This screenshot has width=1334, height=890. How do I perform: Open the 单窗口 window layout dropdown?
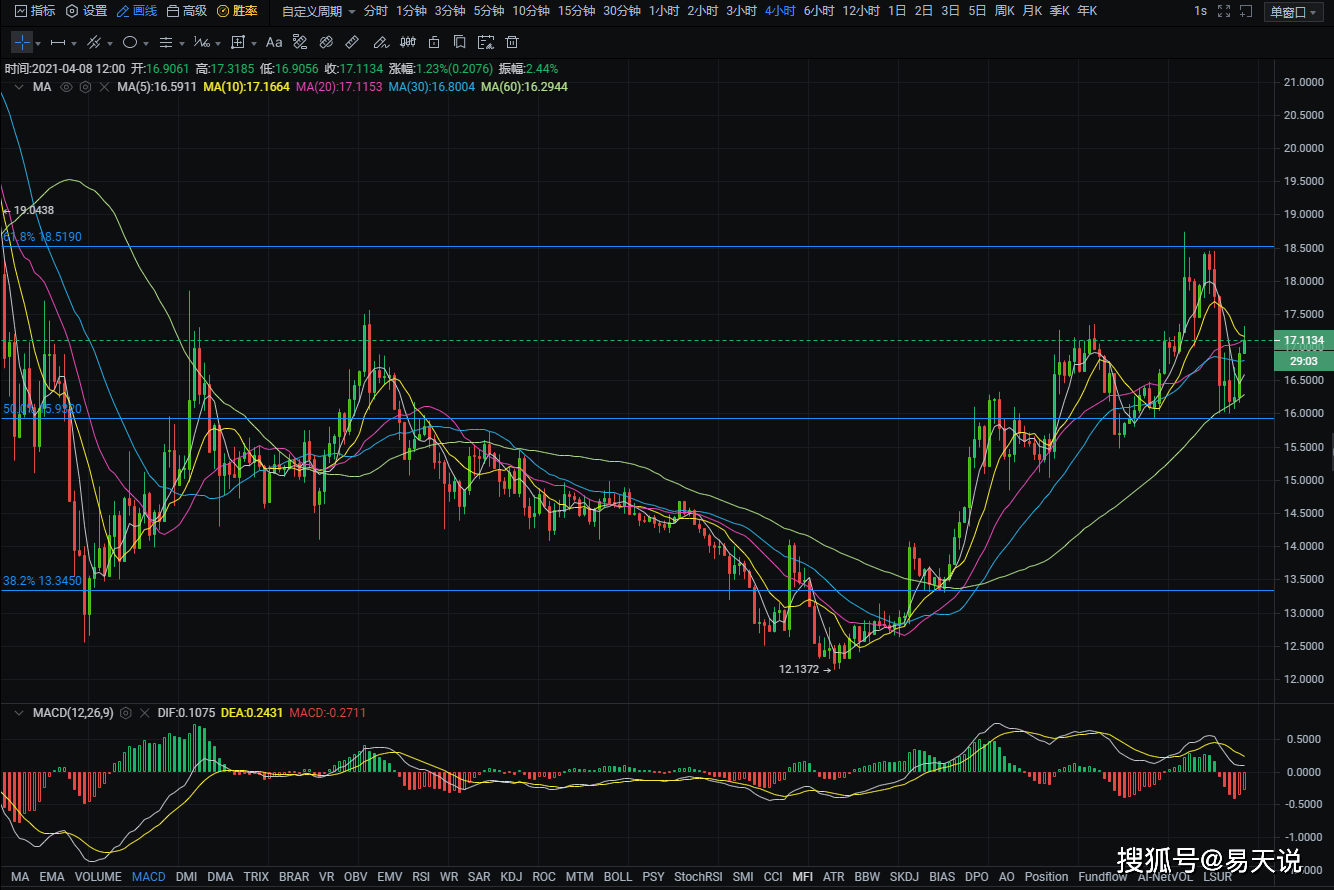[x=1294, y=11]
